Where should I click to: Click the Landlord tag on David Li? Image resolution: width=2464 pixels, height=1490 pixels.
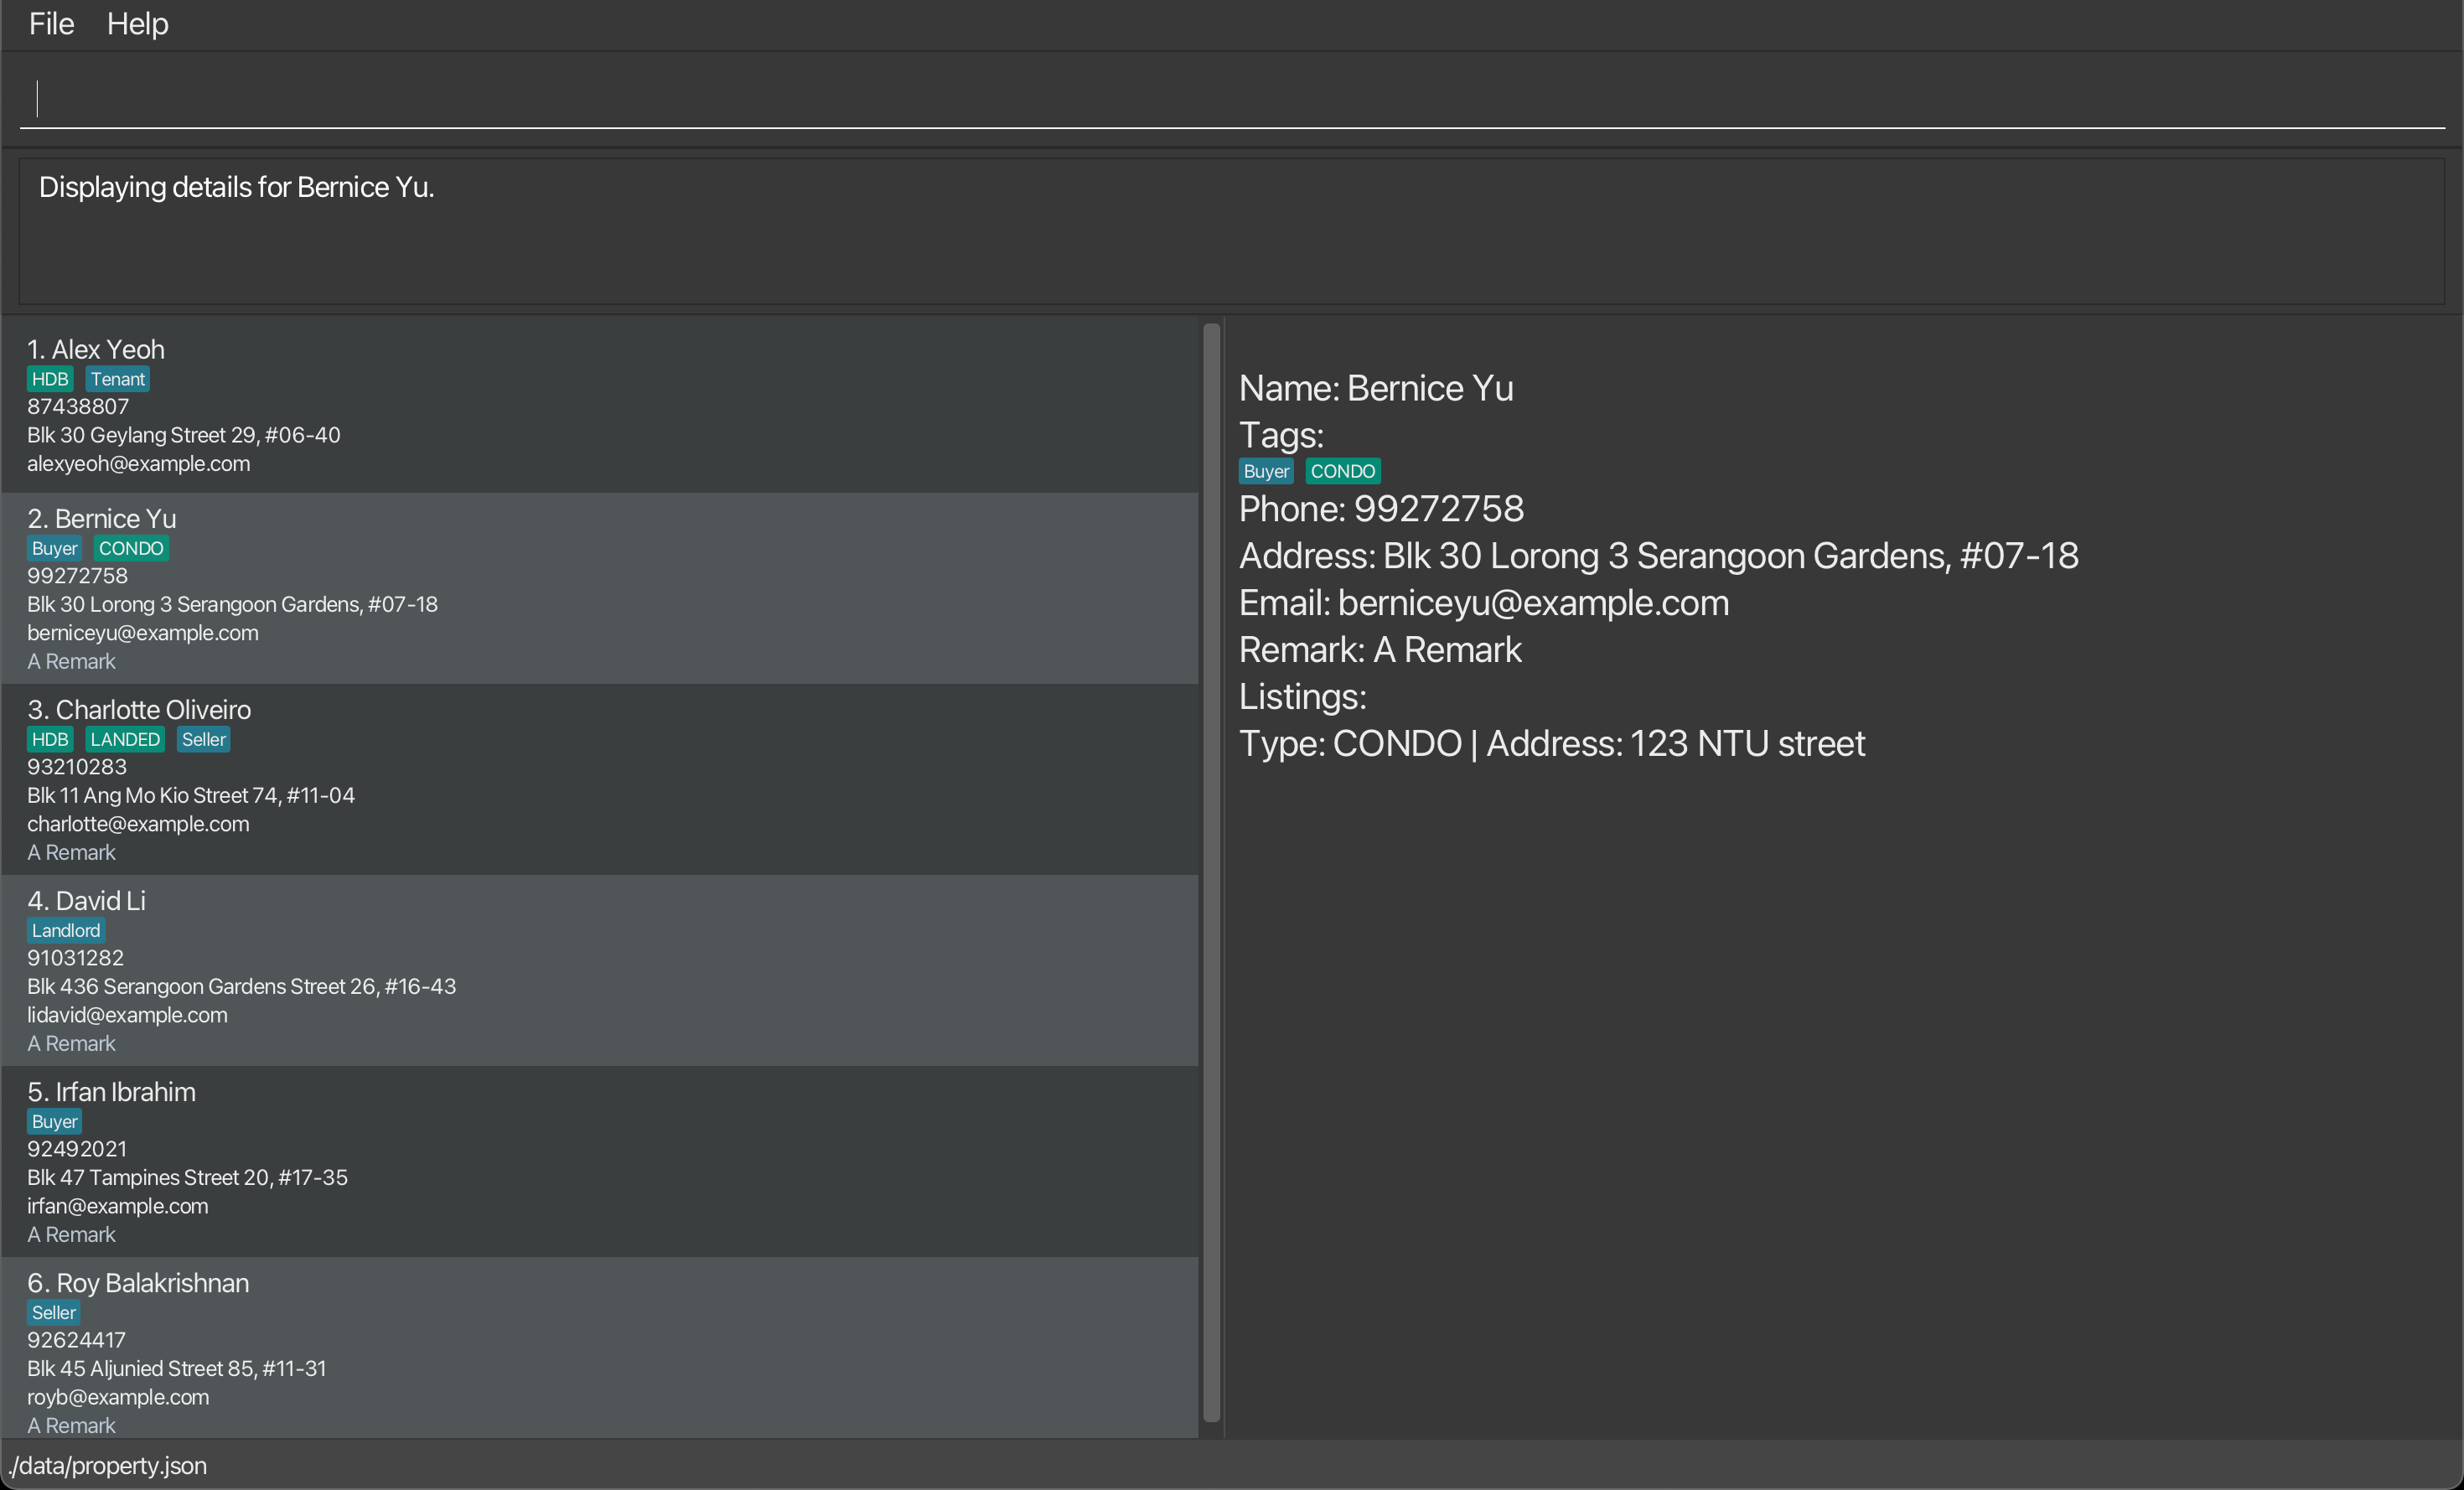coord(66,930)
